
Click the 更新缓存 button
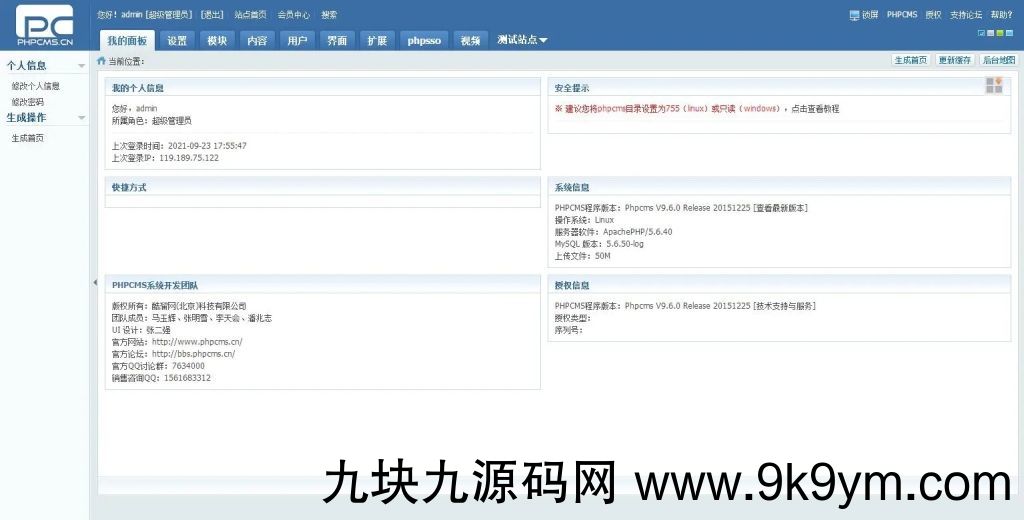pyautogui.click(x=954, y=60)
